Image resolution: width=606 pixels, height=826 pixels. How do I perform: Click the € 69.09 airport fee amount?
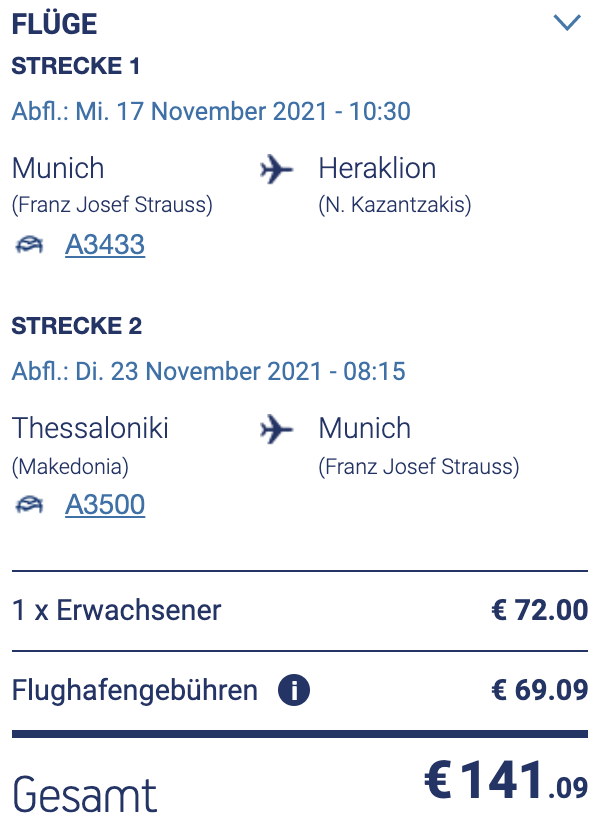point(539,690)
